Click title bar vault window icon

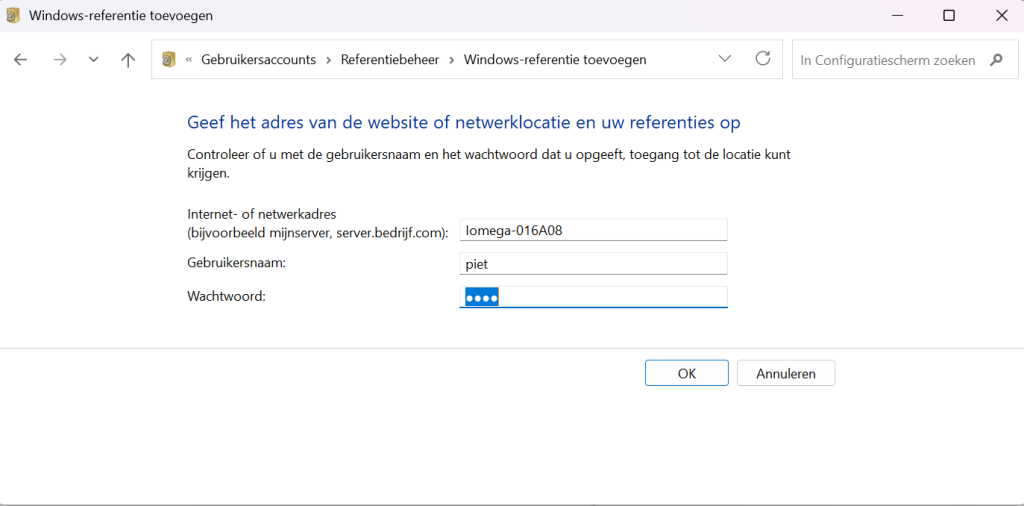[x=13, y=16]
